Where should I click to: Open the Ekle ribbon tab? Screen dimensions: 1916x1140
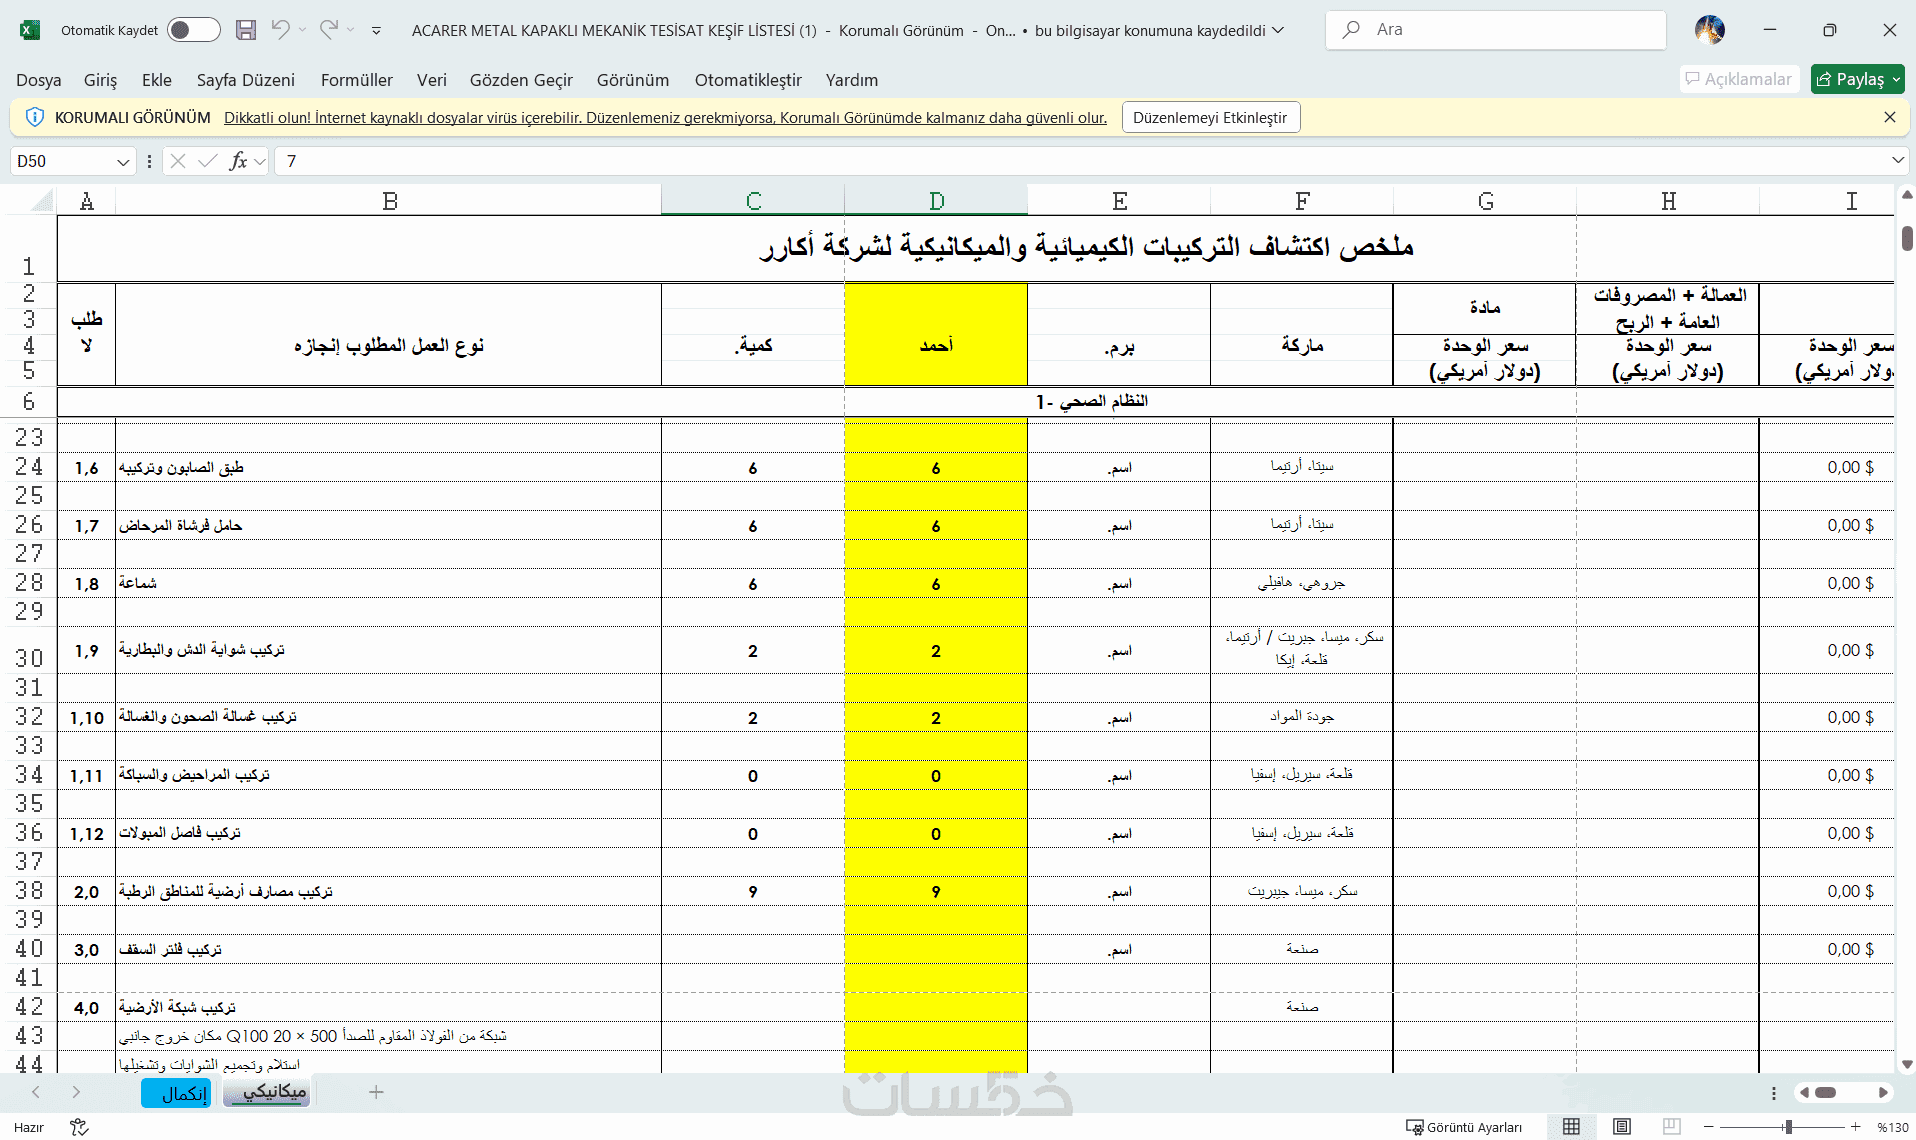point(157,80)
